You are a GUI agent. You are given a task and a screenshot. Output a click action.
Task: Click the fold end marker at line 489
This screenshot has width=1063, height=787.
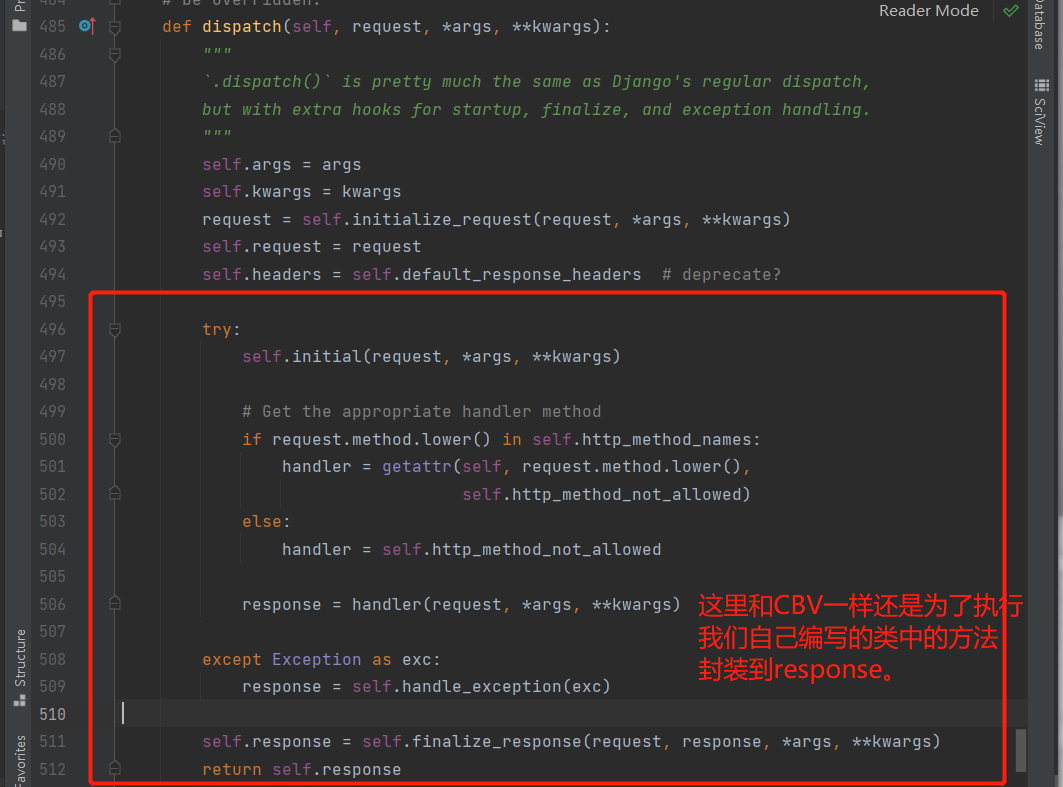coord(114,136)
